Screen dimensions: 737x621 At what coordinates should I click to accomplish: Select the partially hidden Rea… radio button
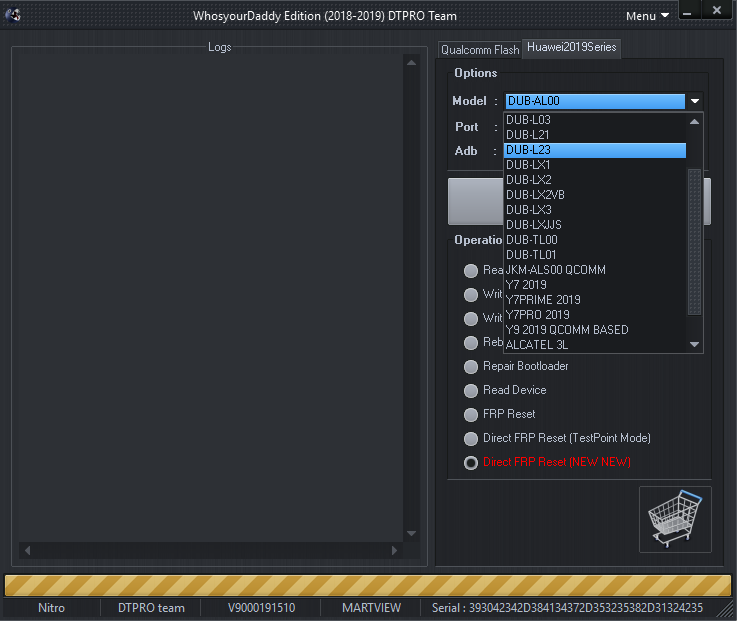point(470,271)
